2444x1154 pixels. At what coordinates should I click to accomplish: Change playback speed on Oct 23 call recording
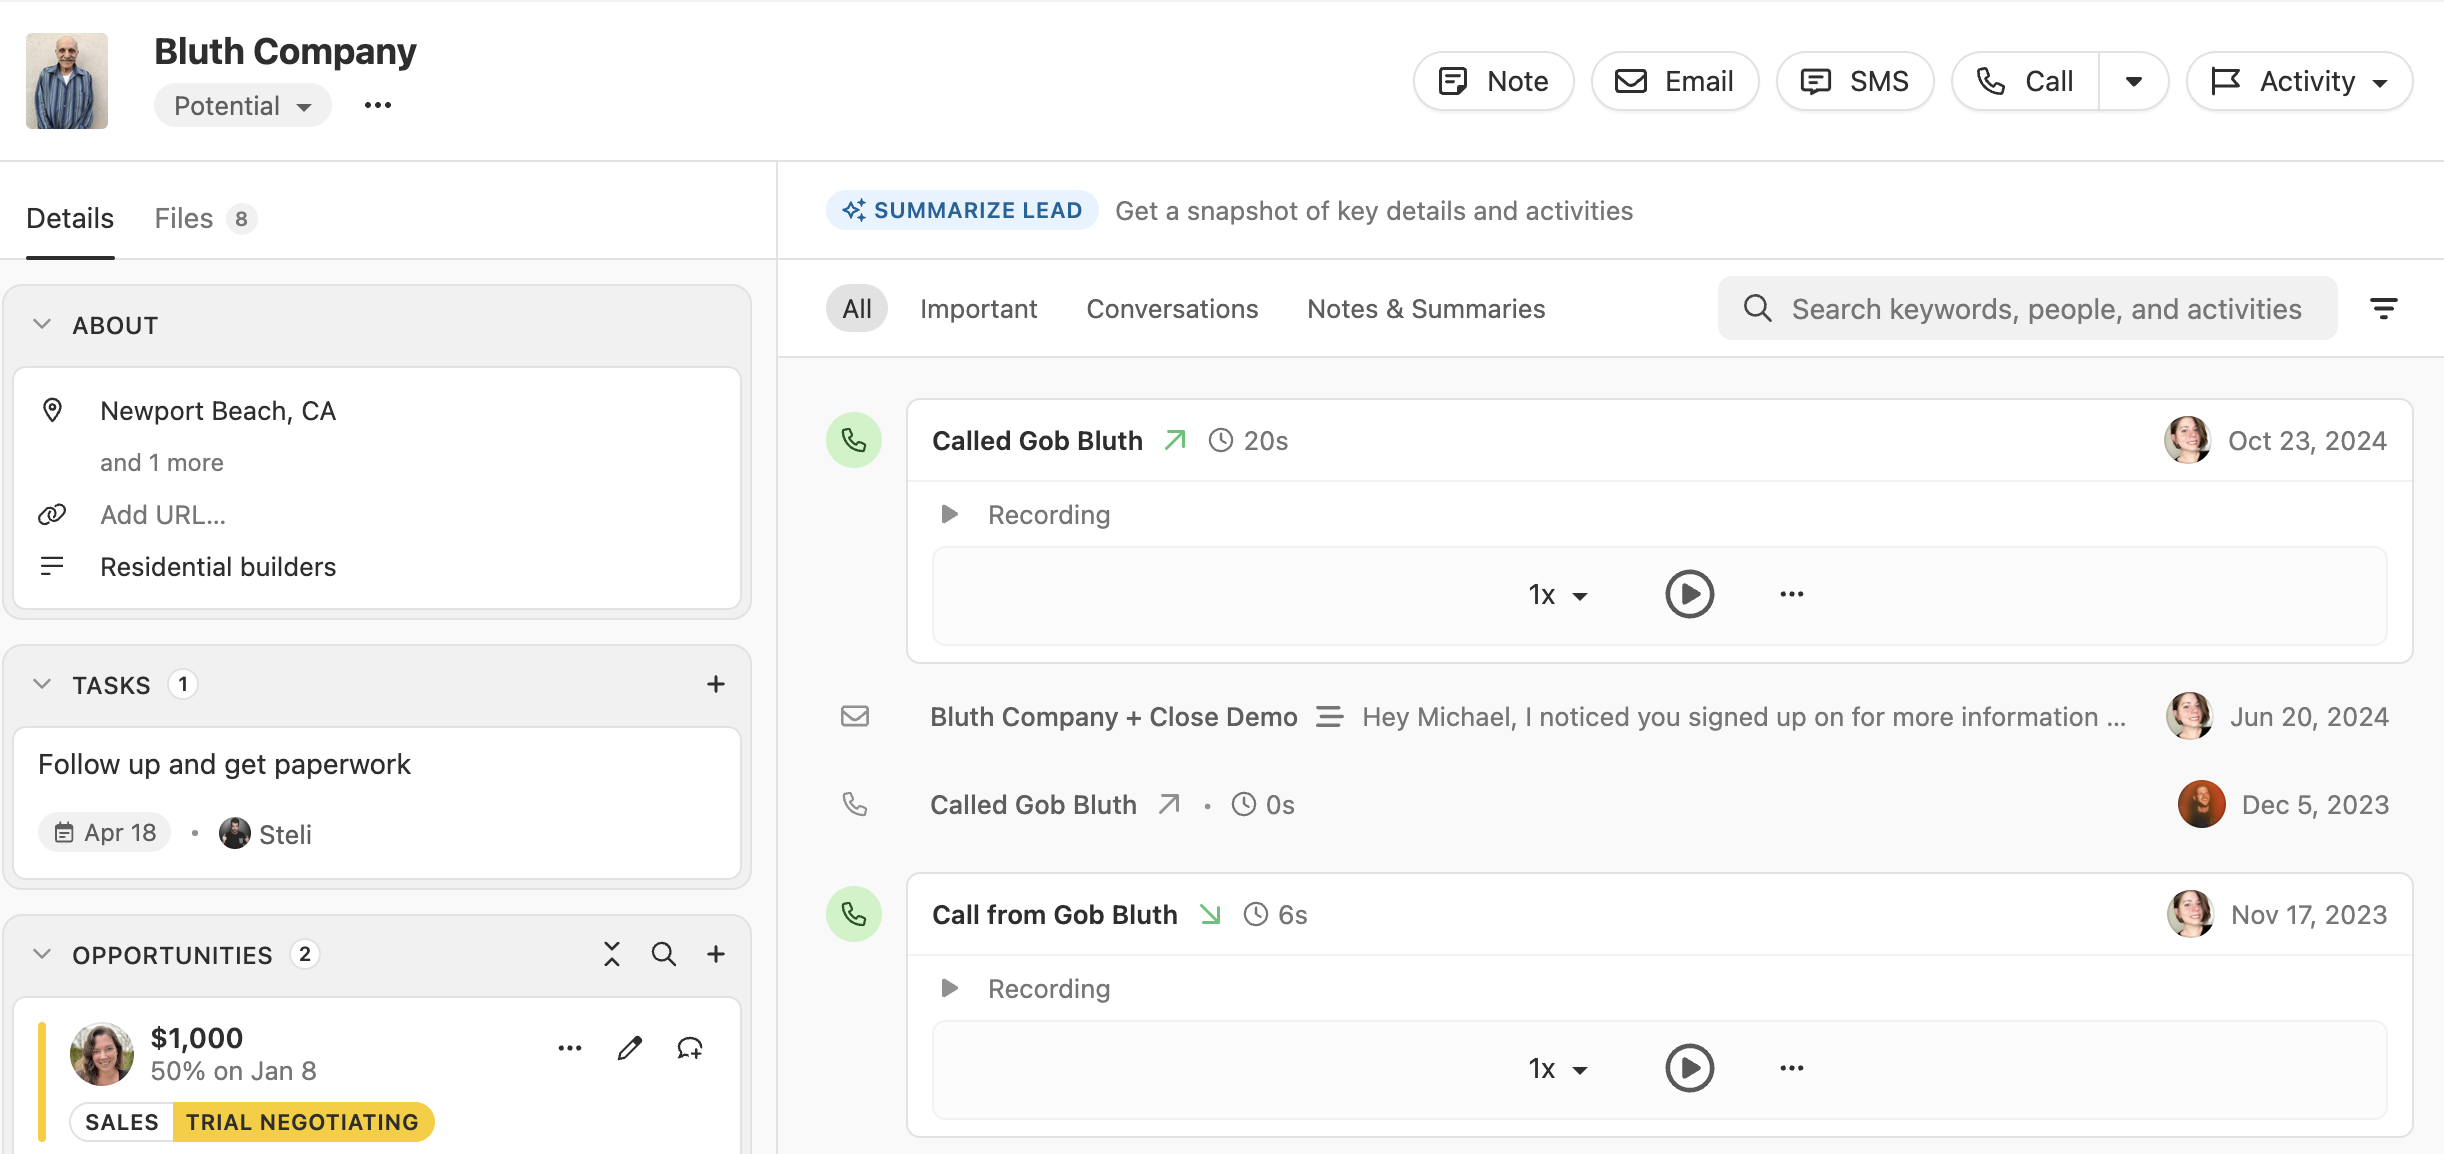1557,594
